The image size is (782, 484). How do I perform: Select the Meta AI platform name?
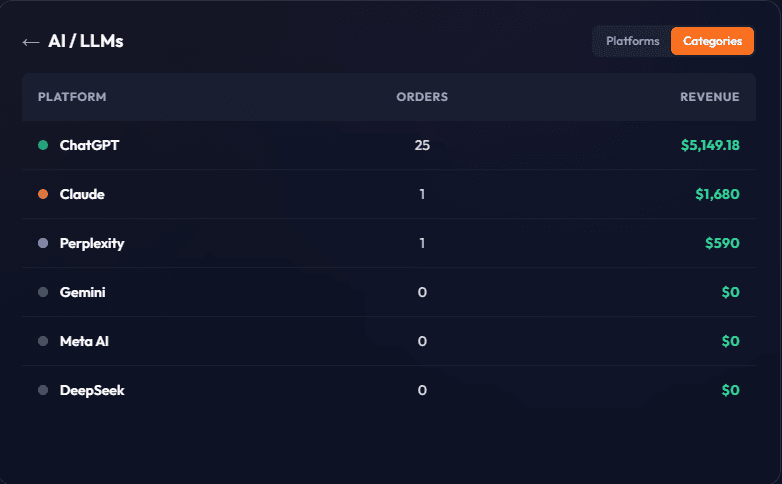84,341
